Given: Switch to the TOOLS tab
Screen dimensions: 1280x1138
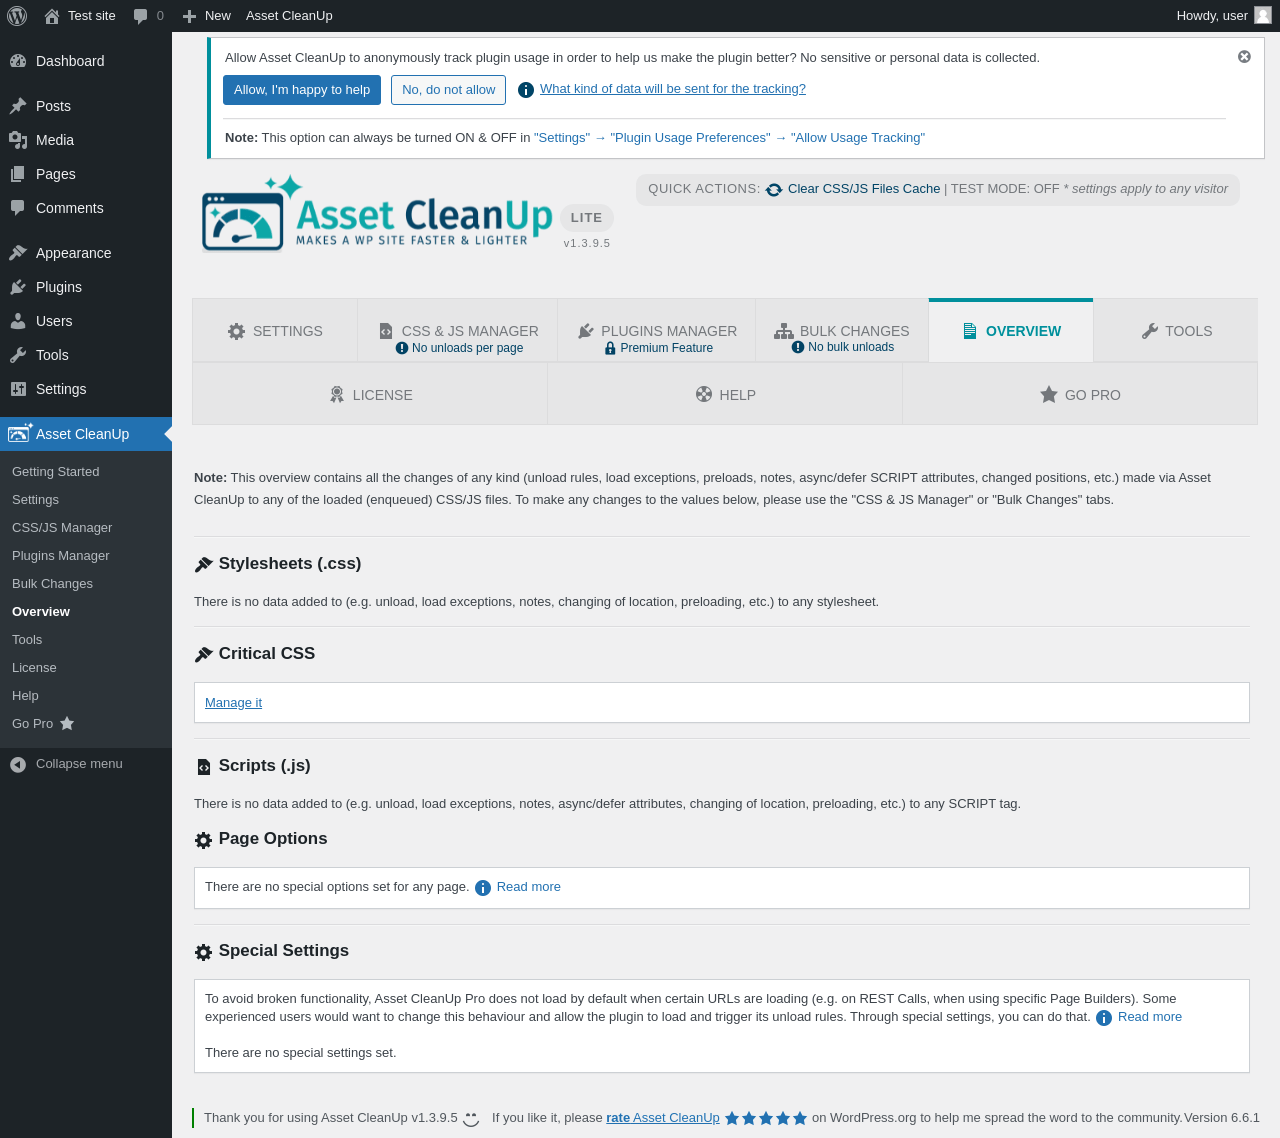Looking at the screenshot, I should click(1176, 331).
